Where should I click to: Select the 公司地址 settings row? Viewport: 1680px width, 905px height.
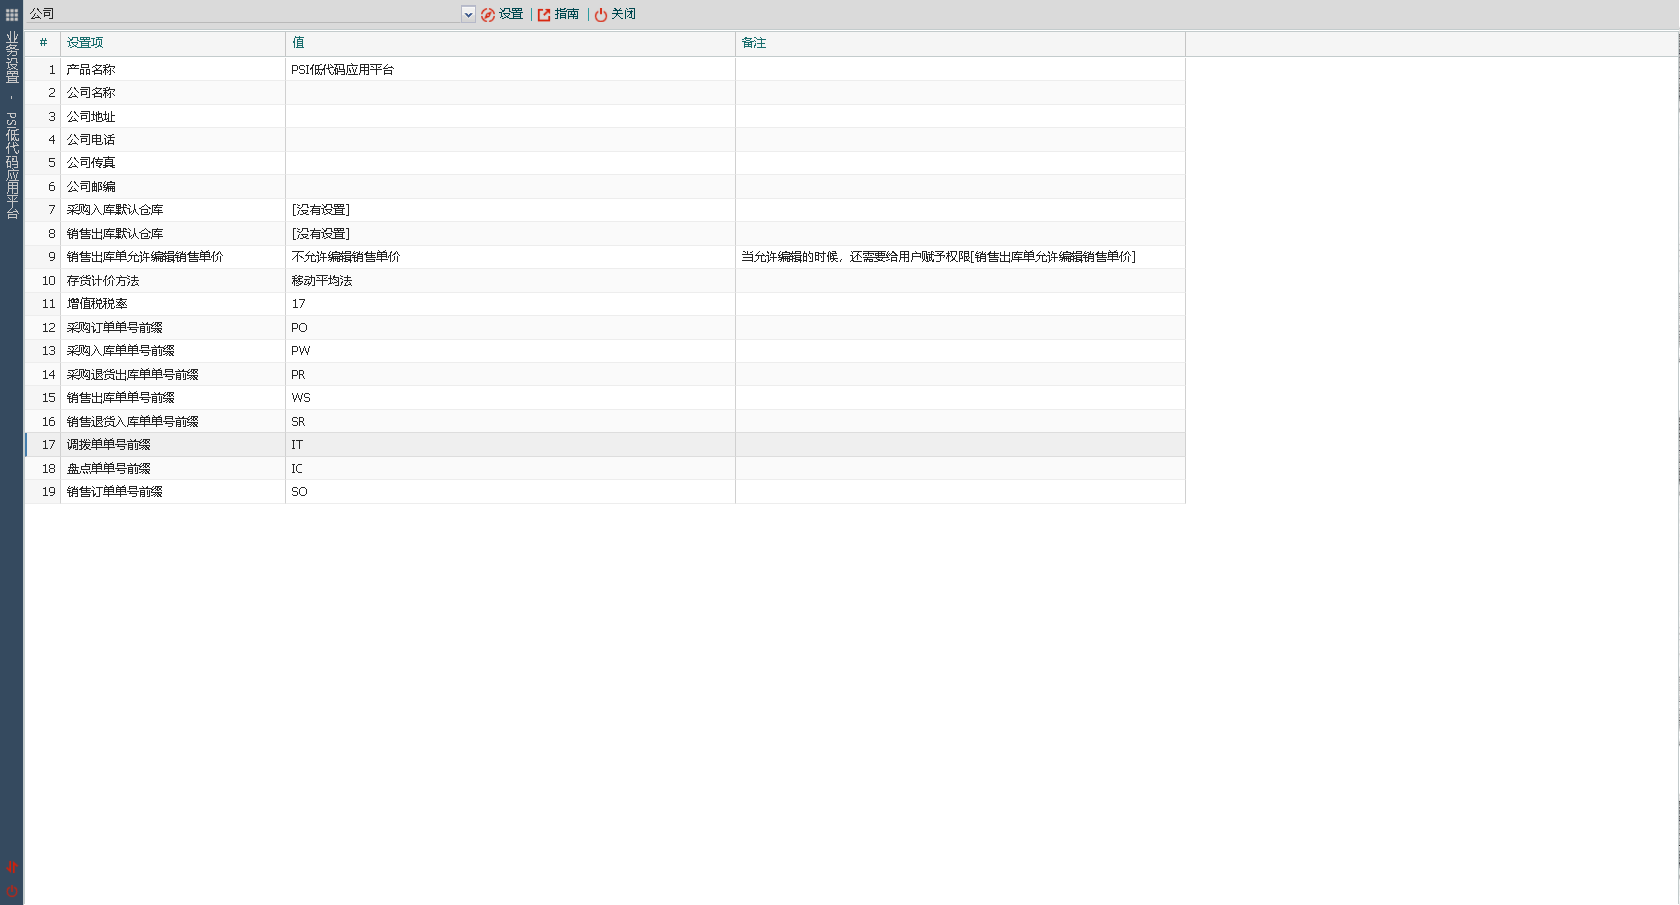pyautogui.click(x=91, y=117)
